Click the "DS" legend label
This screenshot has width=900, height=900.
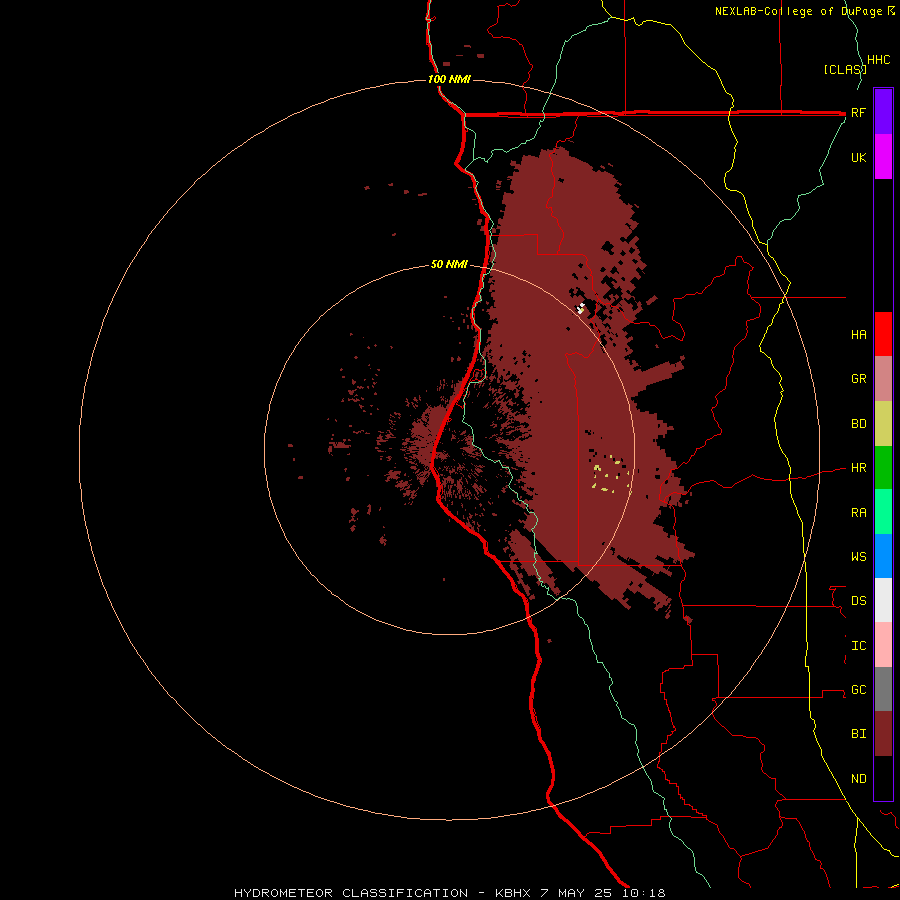click(858, 601)
